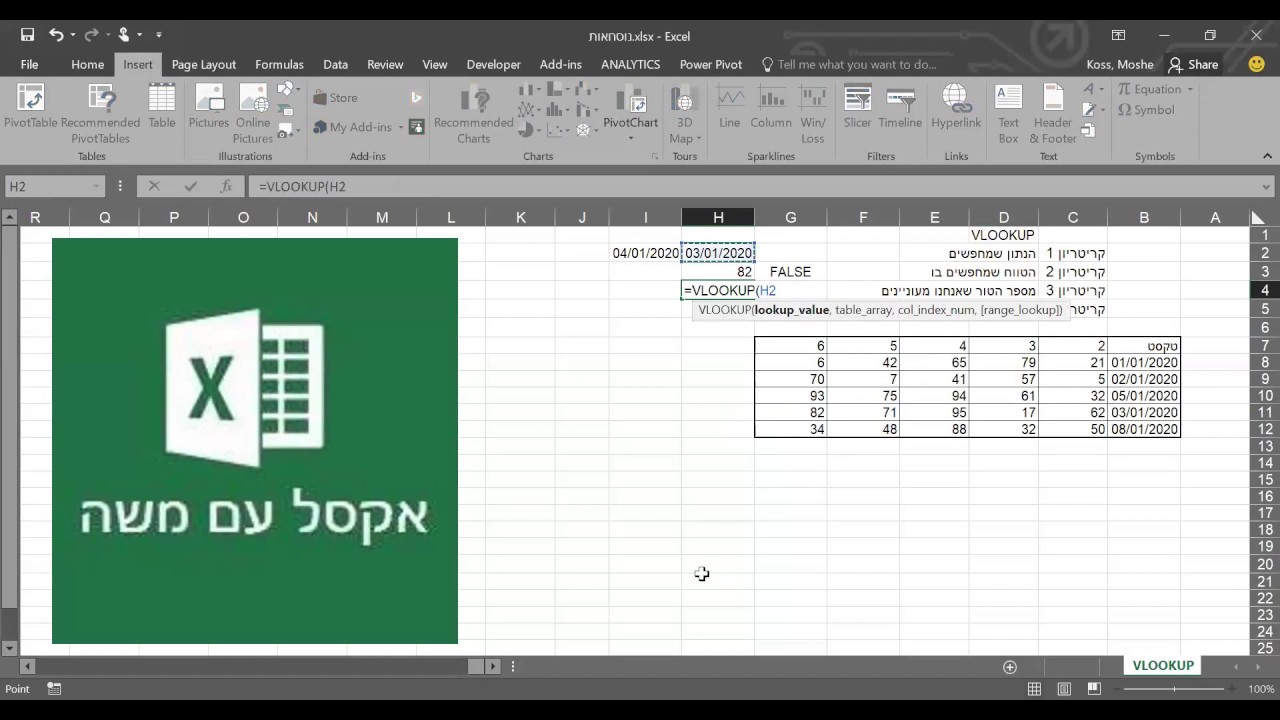Confirm the formula with the checkmark
The width and height of the screenshot is (1280, 720).
[x=191, y=186]
